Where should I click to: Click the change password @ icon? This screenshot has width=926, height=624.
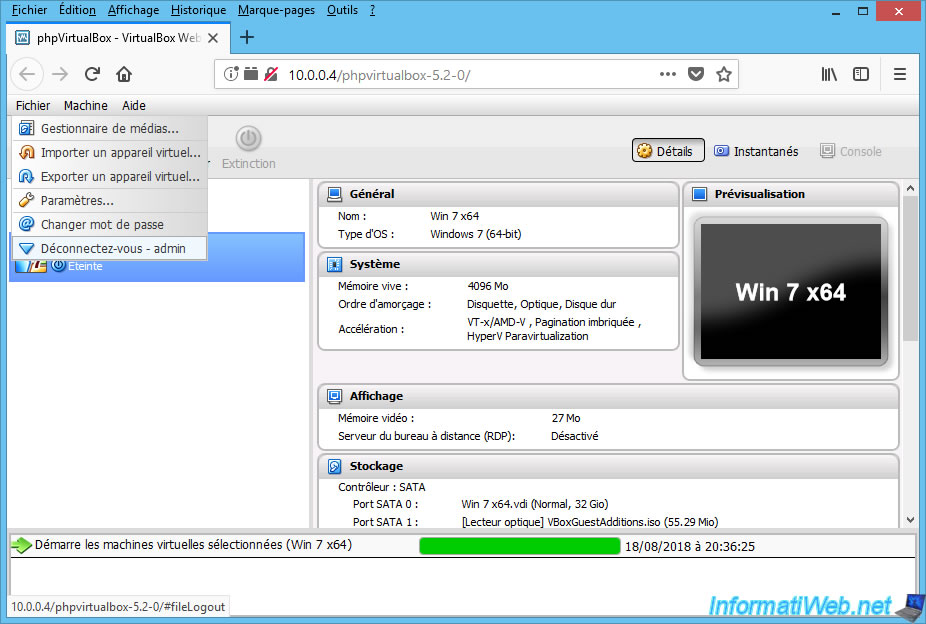click(26, 224)
